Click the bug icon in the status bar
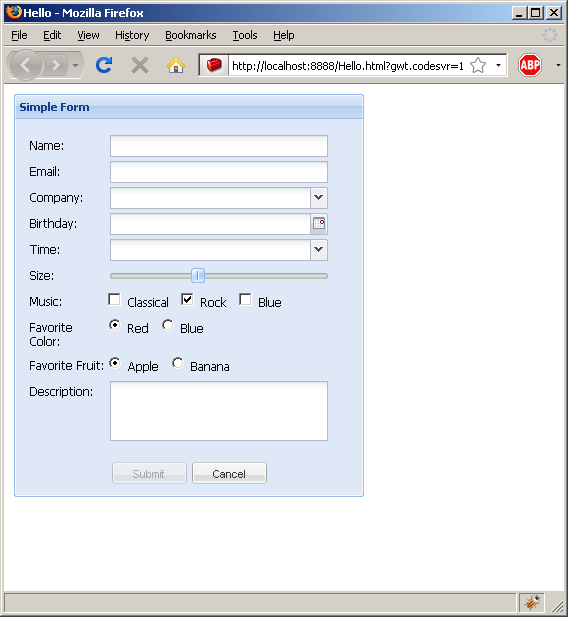 pyautogui.click(x=532, y=602)
